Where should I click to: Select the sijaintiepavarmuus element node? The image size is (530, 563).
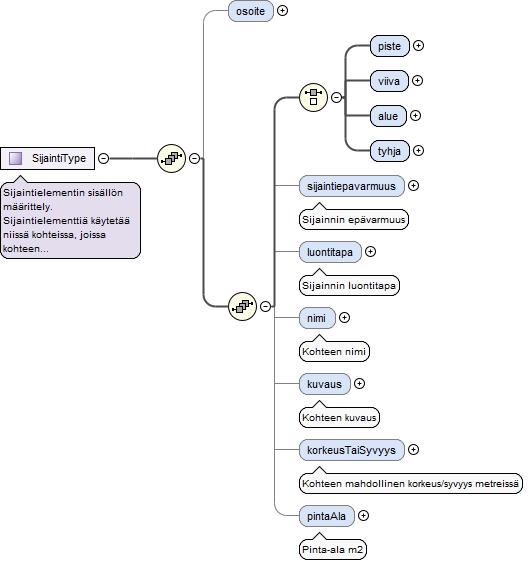[352, 186]
